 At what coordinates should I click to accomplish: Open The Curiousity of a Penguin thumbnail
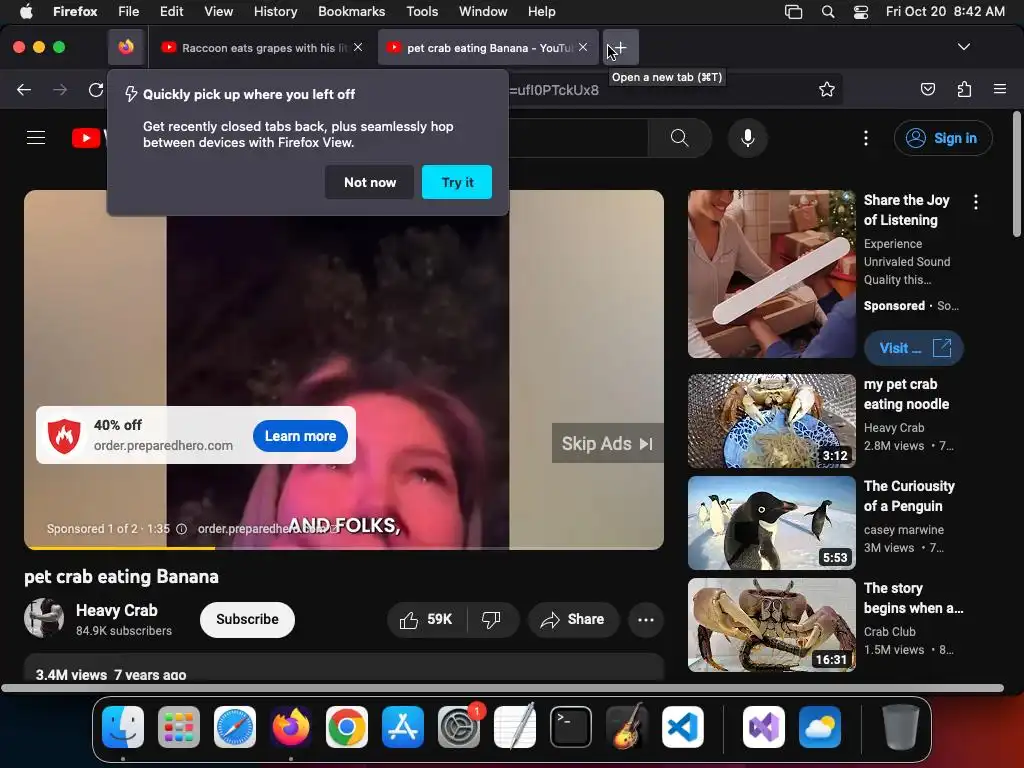click(771, 523)
